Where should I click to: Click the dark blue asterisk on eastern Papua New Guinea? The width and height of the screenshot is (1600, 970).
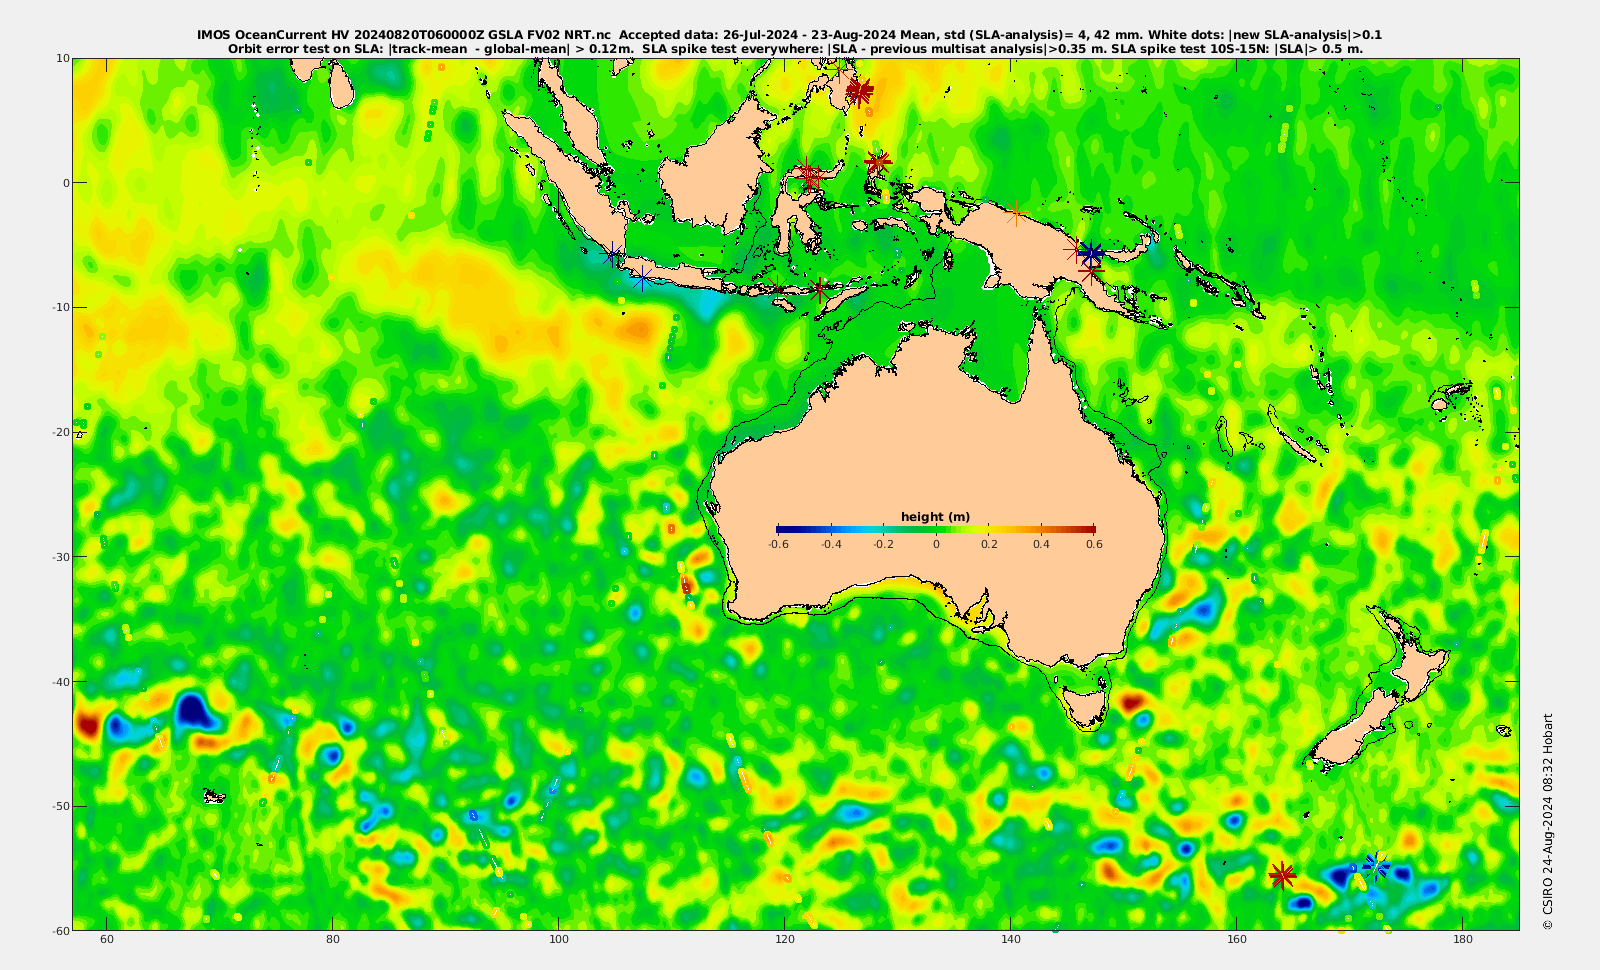pyautogui.click(x=1092, y=254)
